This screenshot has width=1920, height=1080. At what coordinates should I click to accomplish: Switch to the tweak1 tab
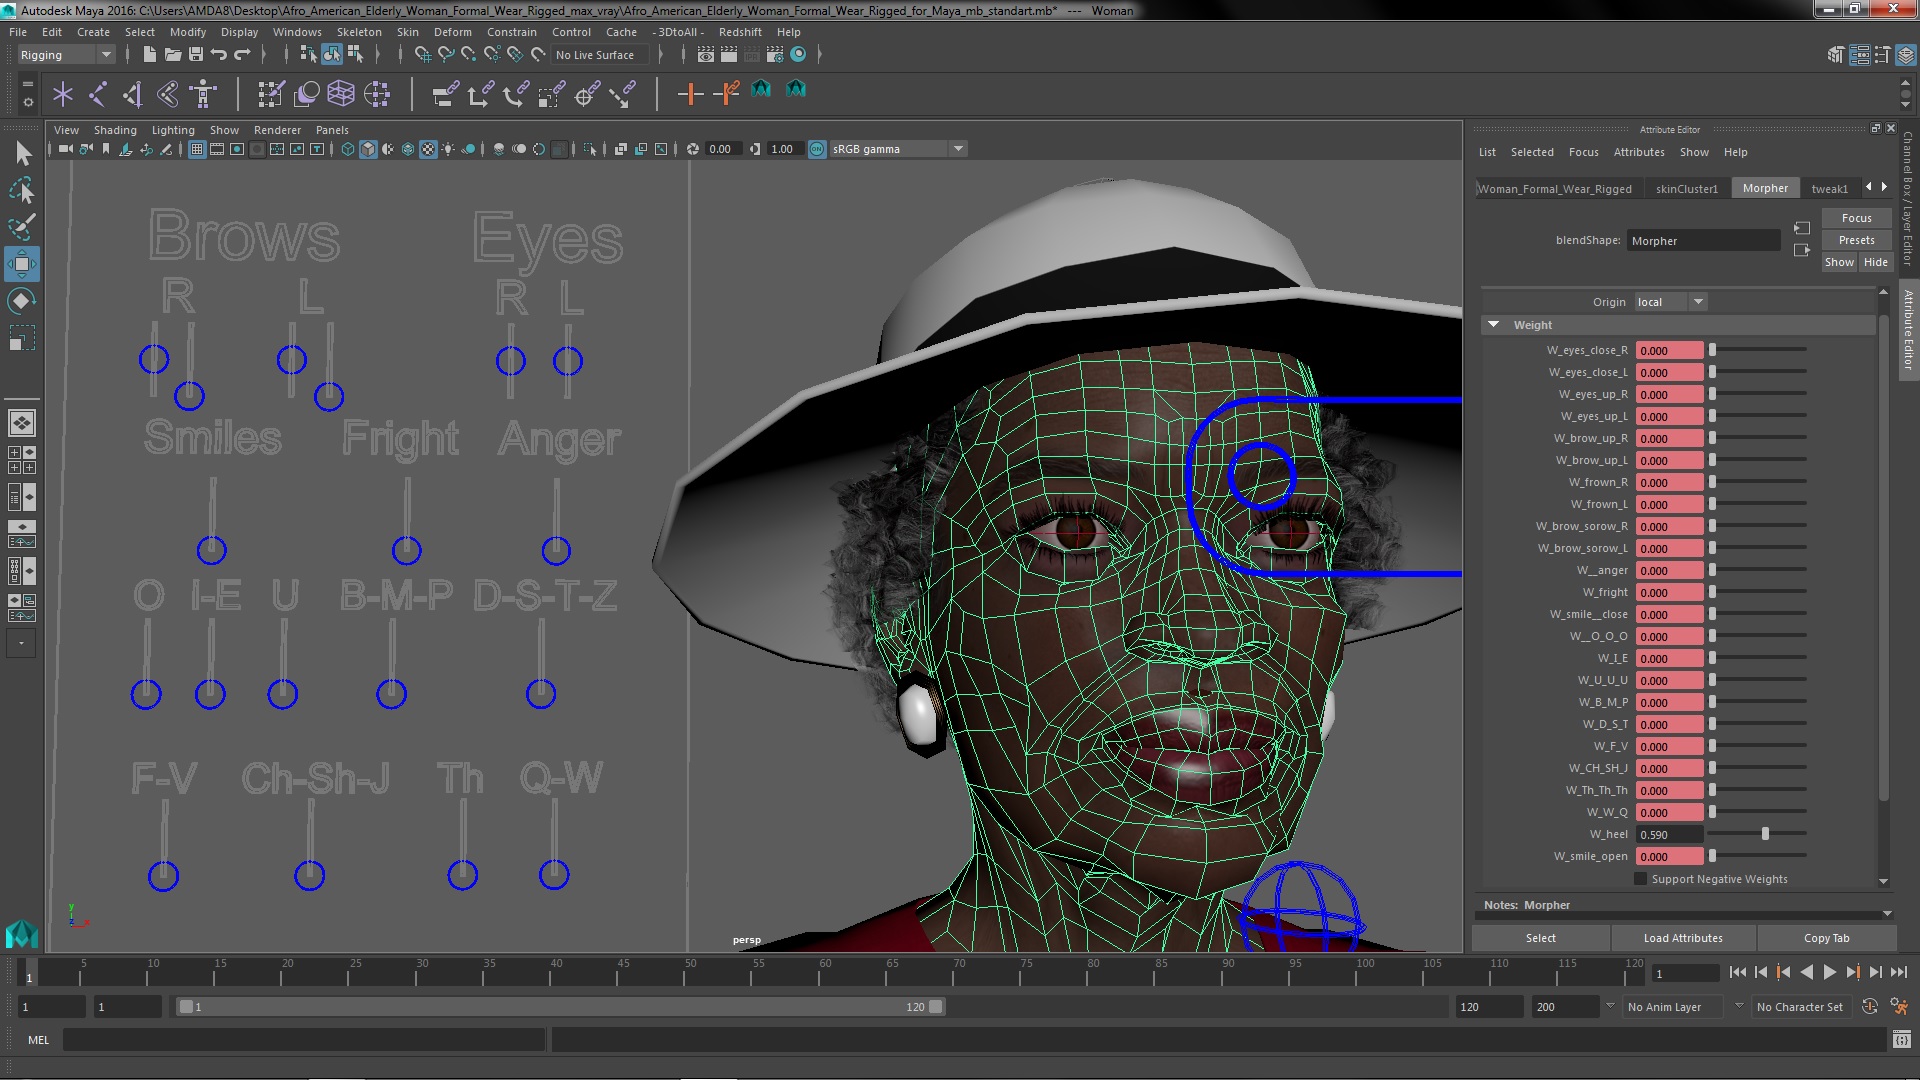pyautogui.click(x=1829, y=188)
